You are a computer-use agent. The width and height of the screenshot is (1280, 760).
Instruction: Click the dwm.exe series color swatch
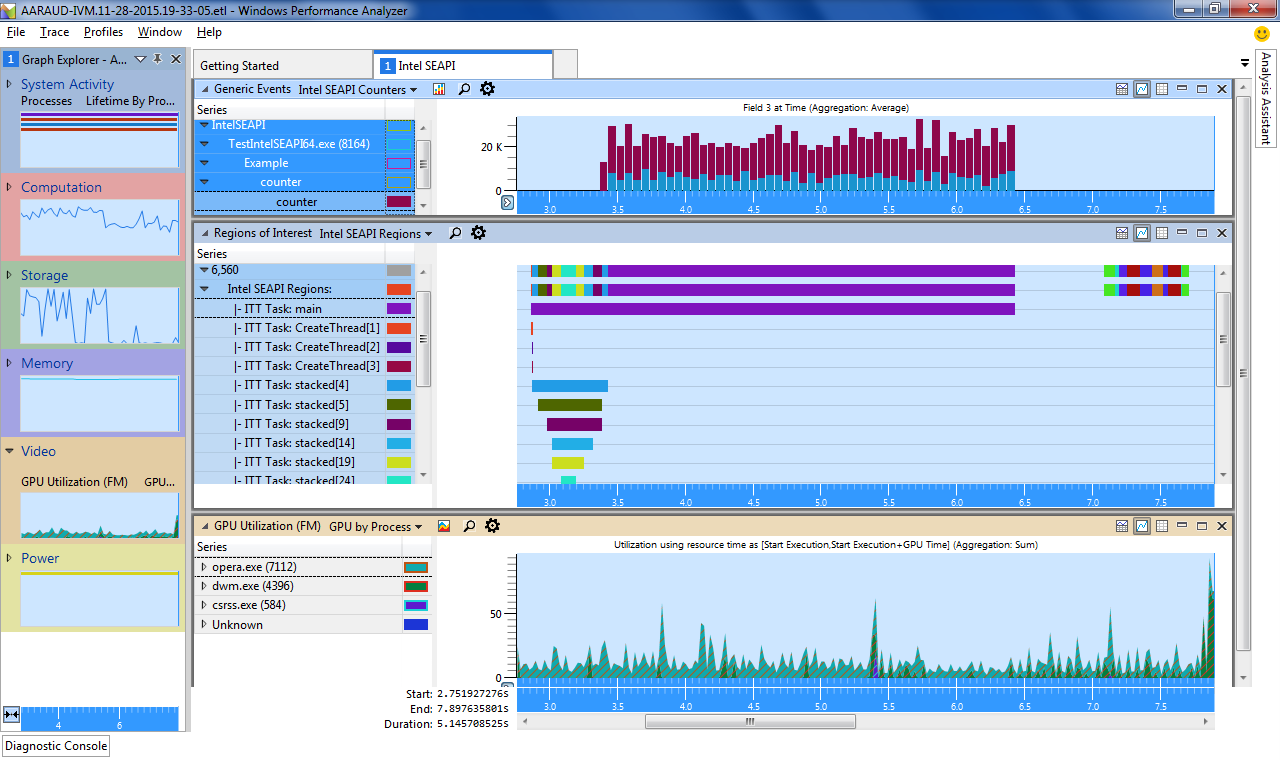[416, 586]
